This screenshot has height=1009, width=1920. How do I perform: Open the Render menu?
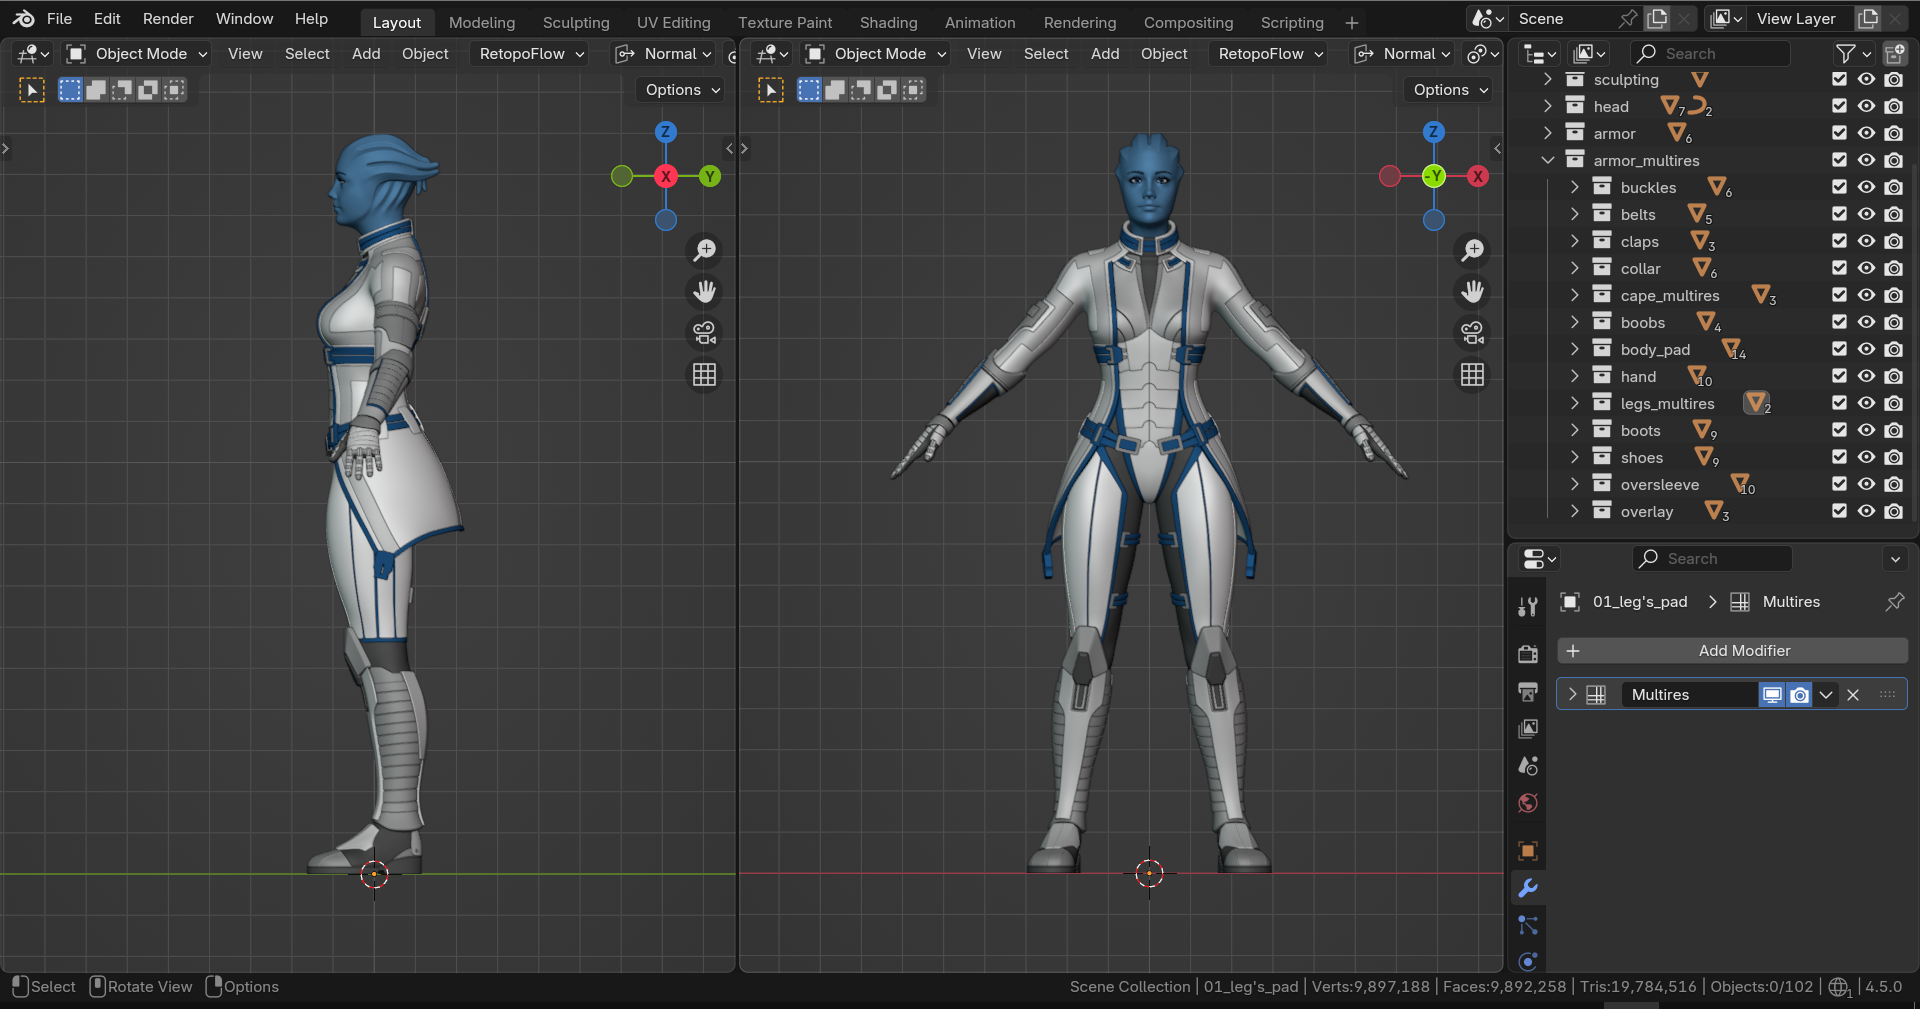coord(168,19)
